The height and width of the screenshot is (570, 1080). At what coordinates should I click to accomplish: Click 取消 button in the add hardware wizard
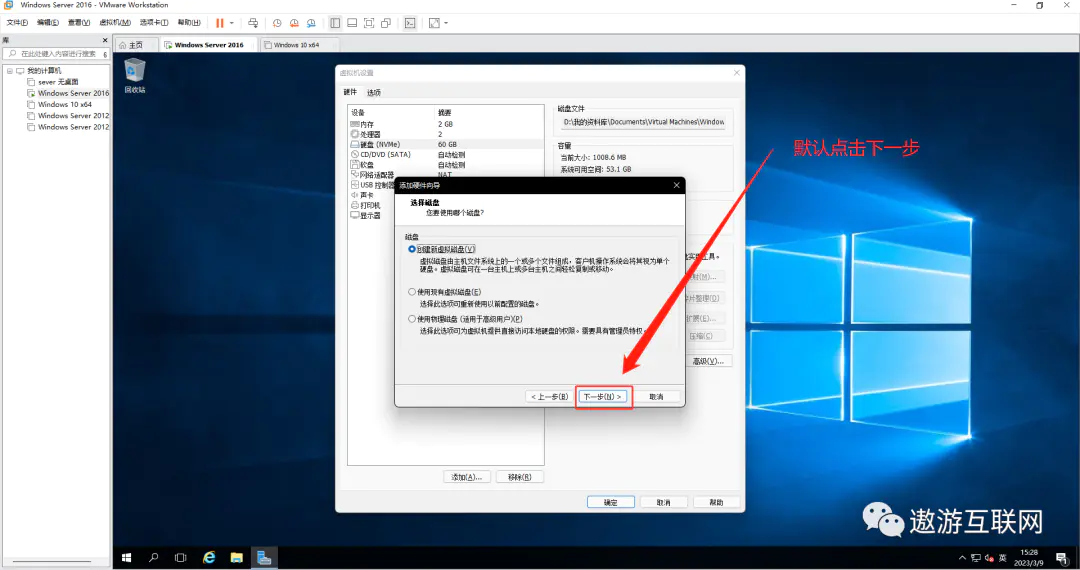point(656,397)
